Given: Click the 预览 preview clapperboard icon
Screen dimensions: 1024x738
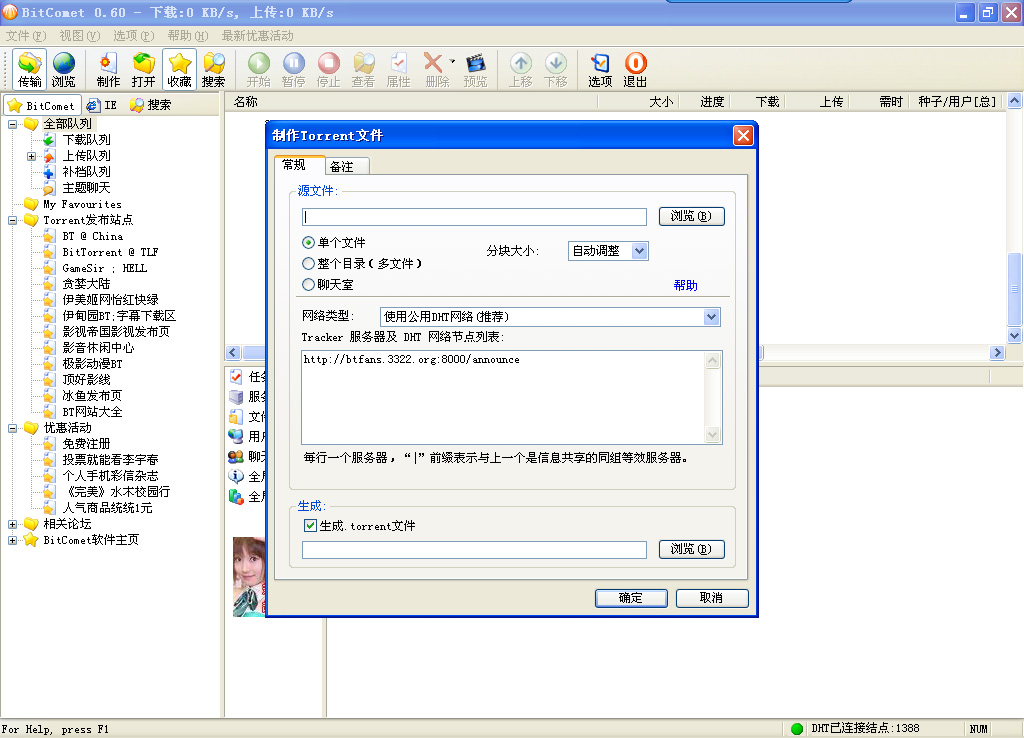Looking at the screenshot, I should tap(475, 69).
